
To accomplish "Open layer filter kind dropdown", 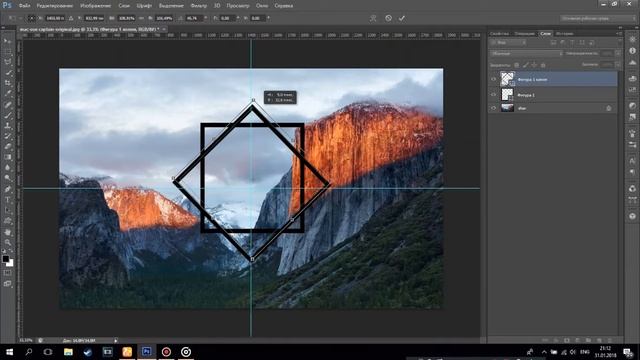I will pos(508,42).
